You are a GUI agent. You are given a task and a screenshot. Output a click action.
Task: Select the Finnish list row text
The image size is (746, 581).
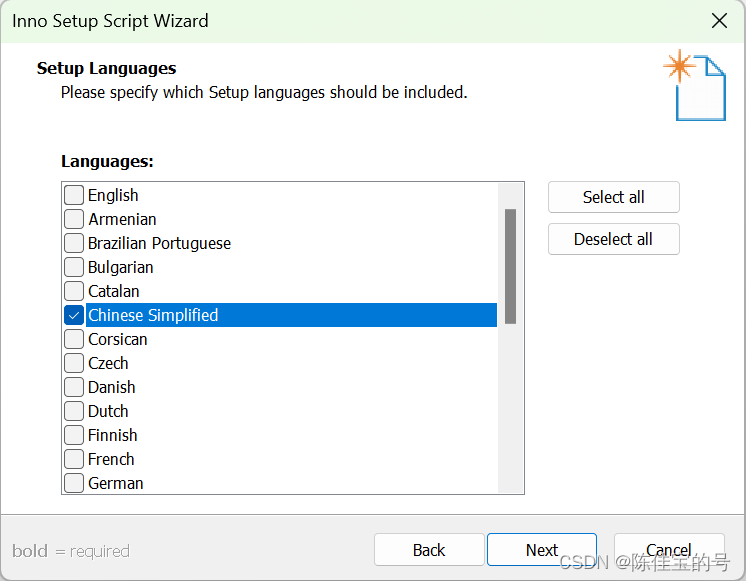(x=113, y=435)
